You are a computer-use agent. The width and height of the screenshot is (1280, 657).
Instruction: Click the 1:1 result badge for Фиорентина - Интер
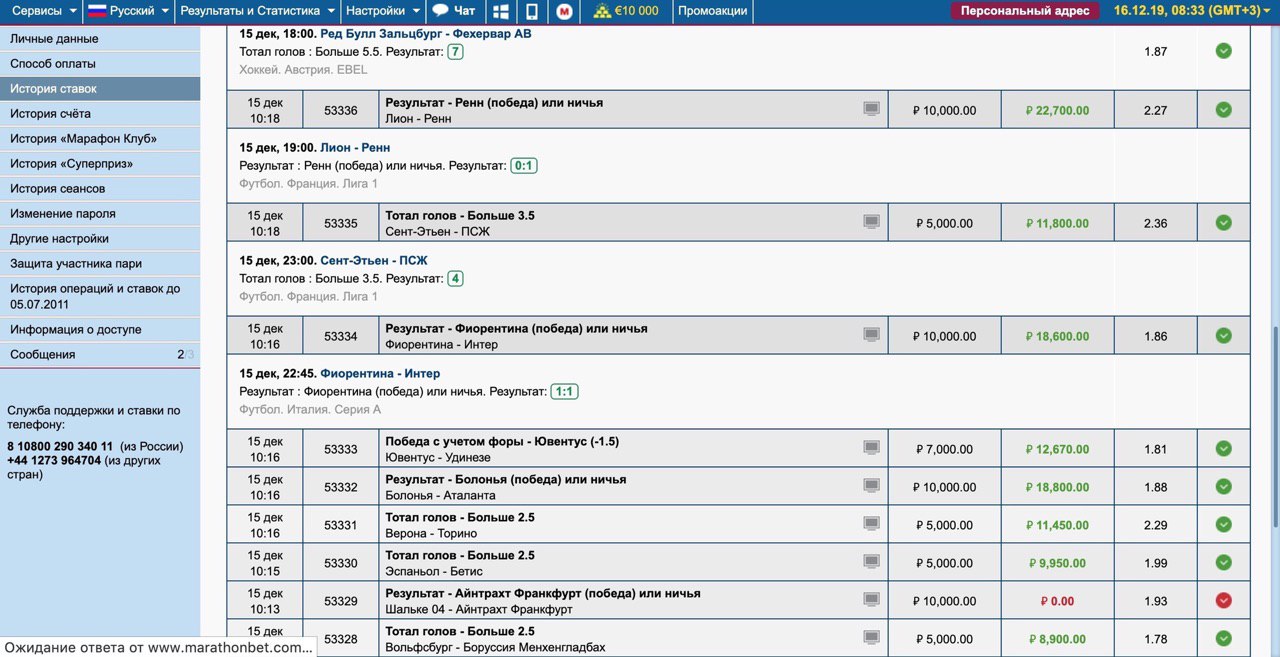click(565, 391)
